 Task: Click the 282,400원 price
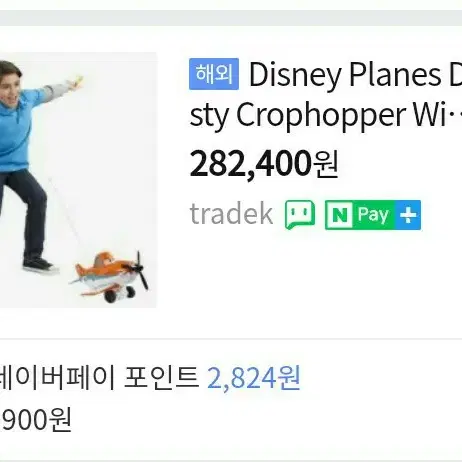264,164
